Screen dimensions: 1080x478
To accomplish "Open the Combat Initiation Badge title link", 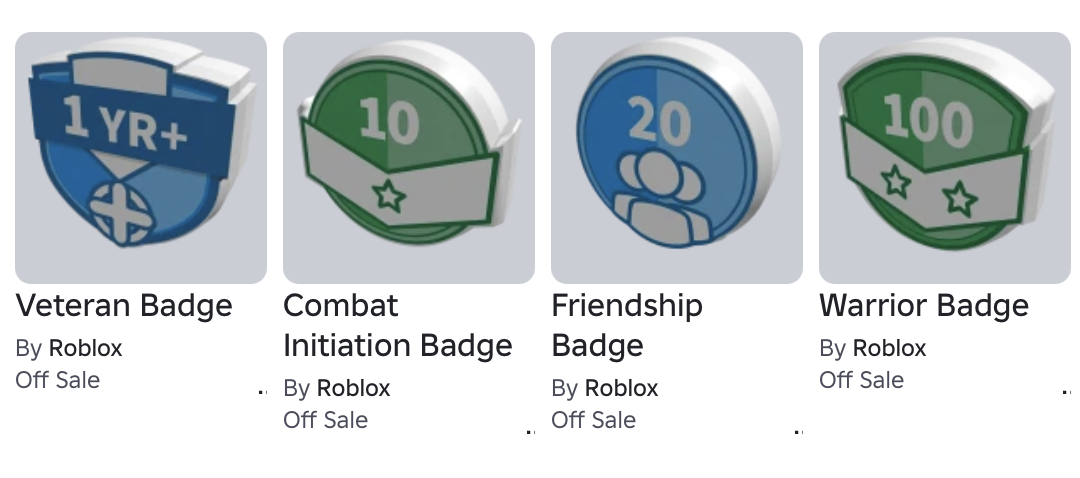I will (397, 325).
